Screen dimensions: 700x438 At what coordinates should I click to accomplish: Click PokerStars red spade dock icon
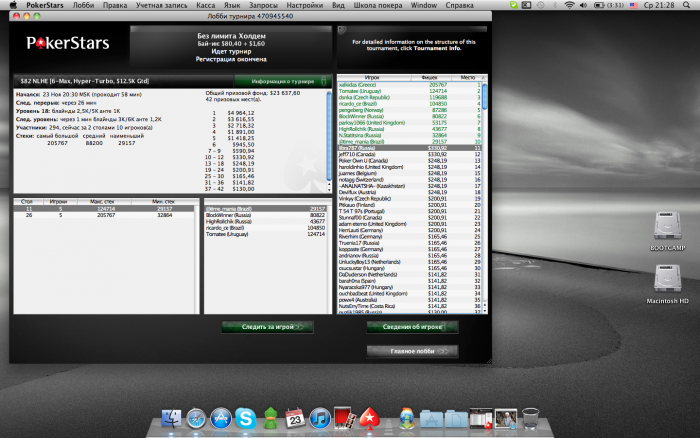pos(370,419)
